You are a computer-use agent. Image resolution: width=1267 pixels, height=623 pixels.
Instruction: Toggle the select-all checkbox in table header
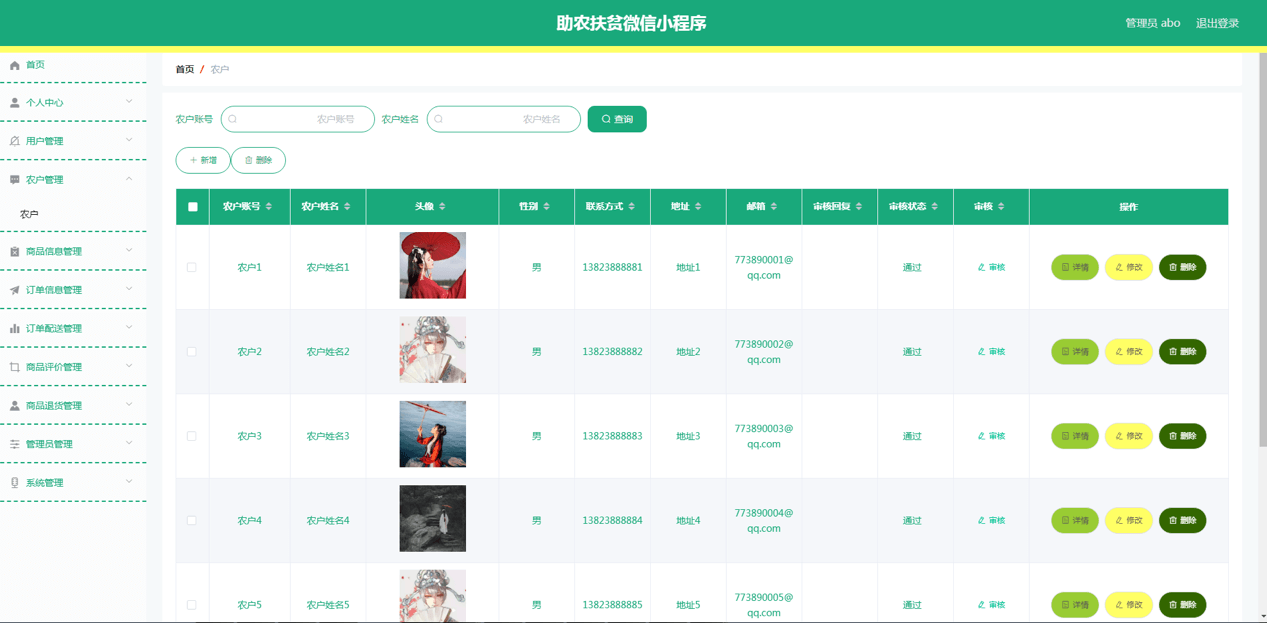point(193,207)
